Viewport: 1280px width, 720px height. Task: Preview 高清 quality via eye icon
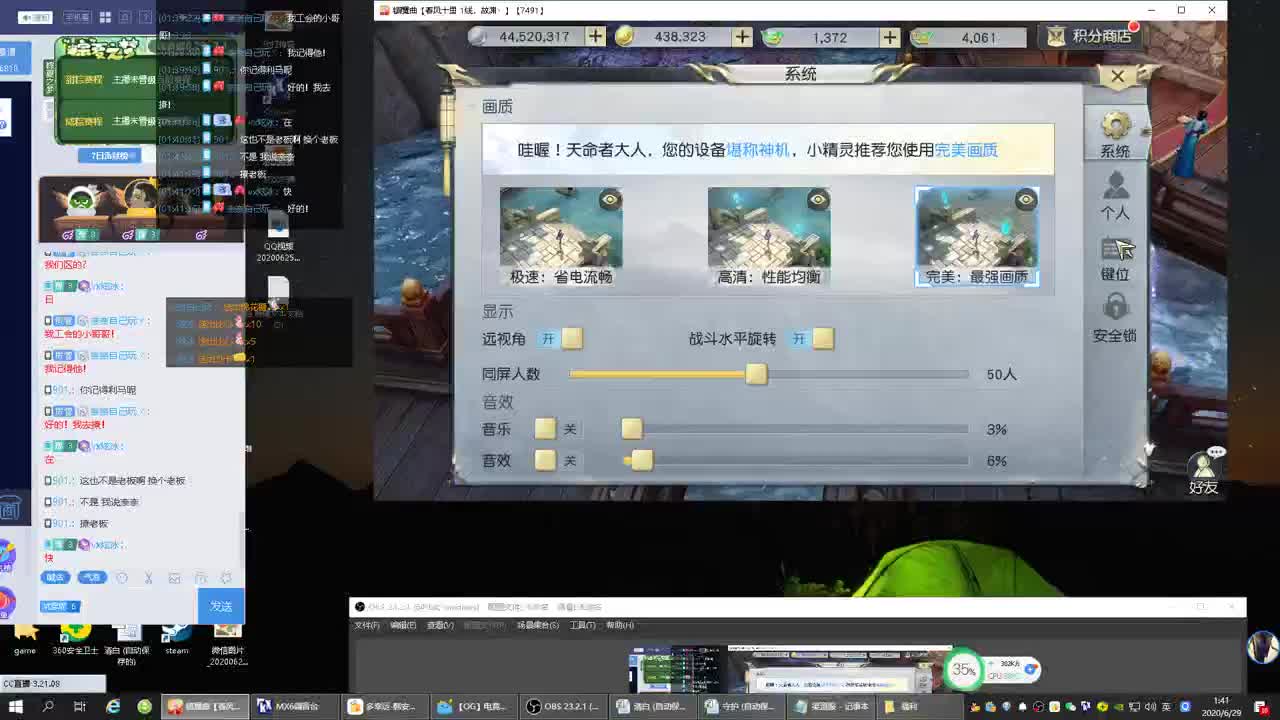pyautogui.click(x=818, y=200)
